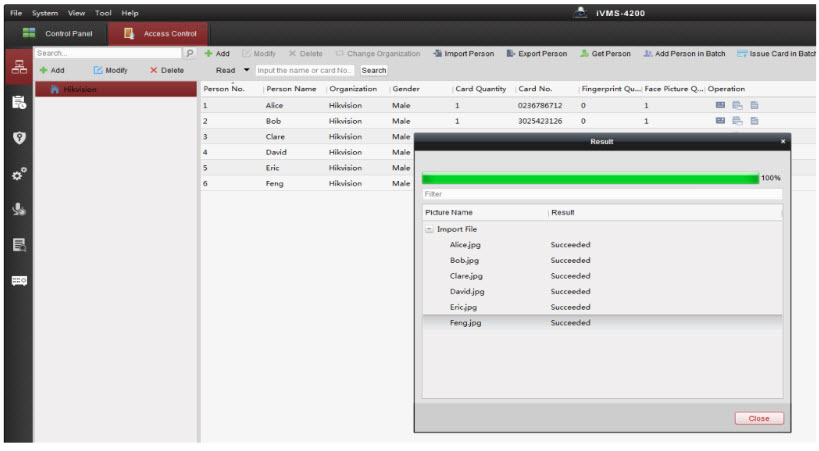Click Export Person in the toolbar
Screen dimensions: 819x451
[536, 53]
